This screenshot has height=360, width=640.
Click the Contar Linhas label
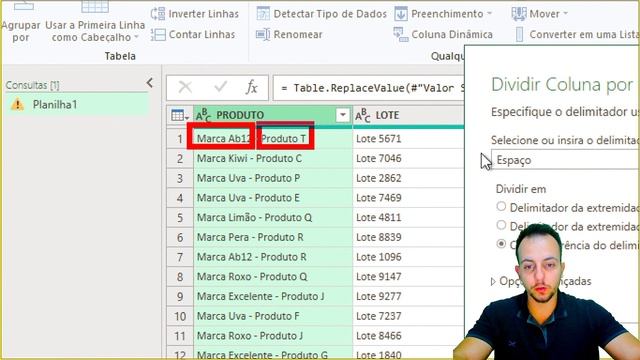[202, 35]
